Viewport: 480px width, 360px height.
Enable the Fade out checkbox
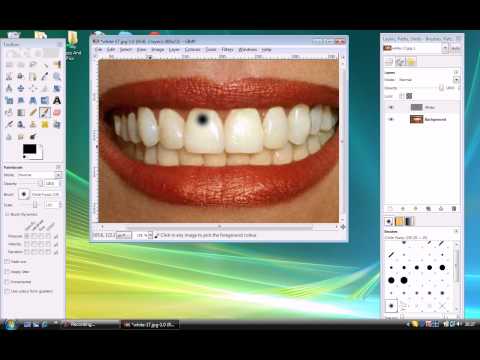tap(7, 262)
